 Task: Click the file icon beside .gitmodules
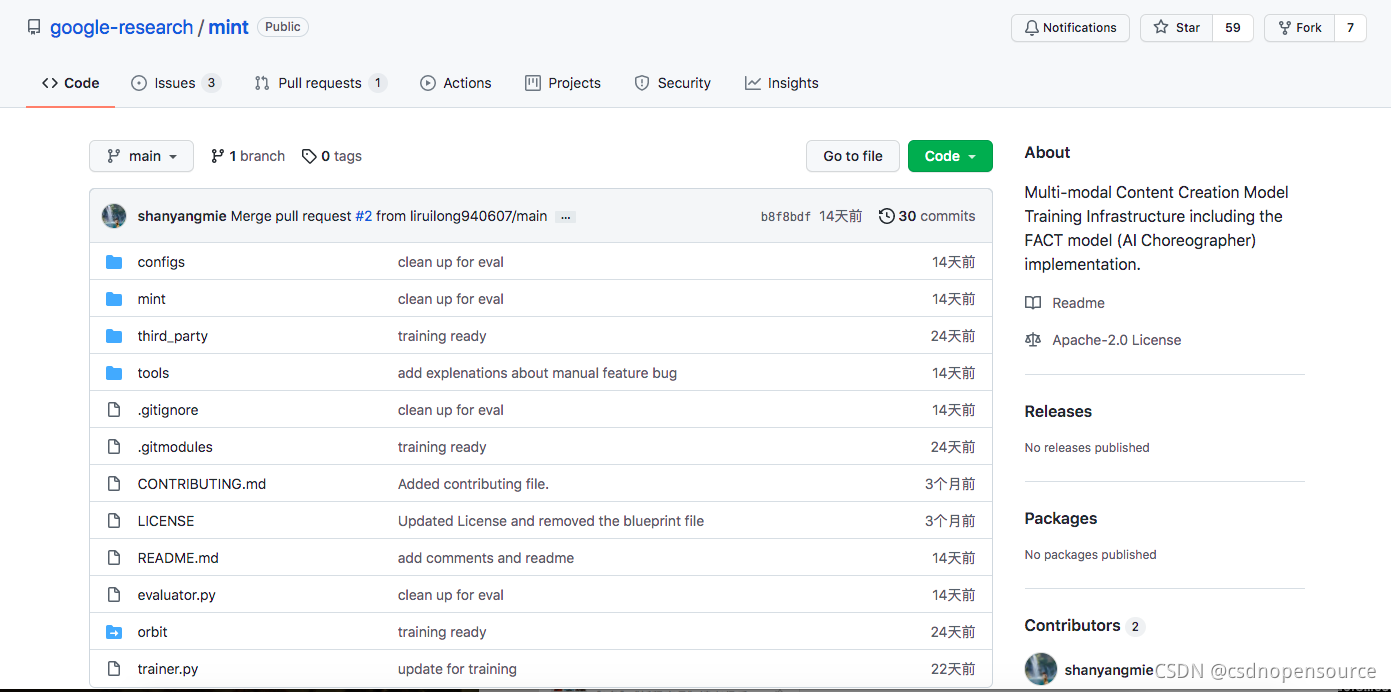coord(114,447)
